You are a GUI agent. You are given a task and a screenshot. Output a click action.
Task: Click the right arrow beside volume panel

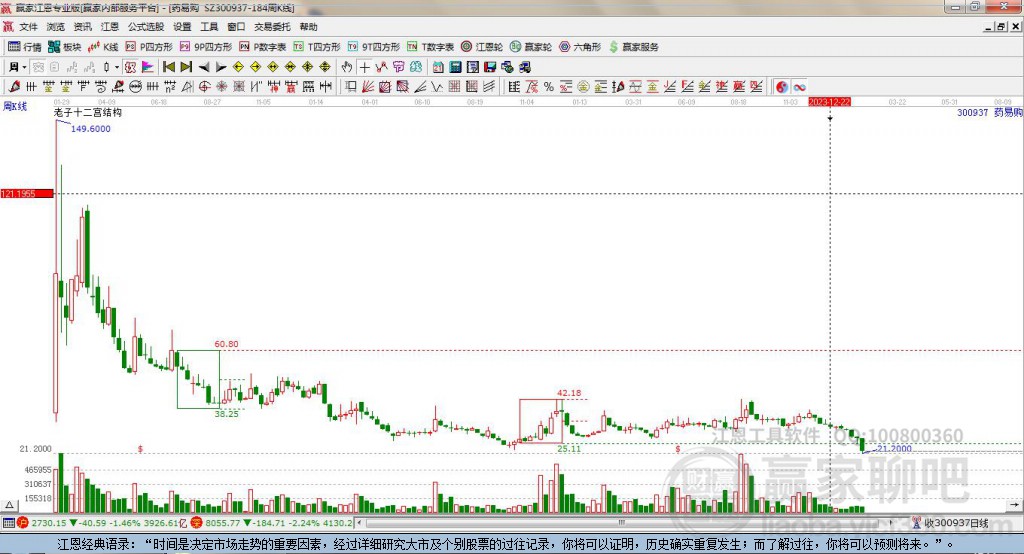[x=1014, y=504]
